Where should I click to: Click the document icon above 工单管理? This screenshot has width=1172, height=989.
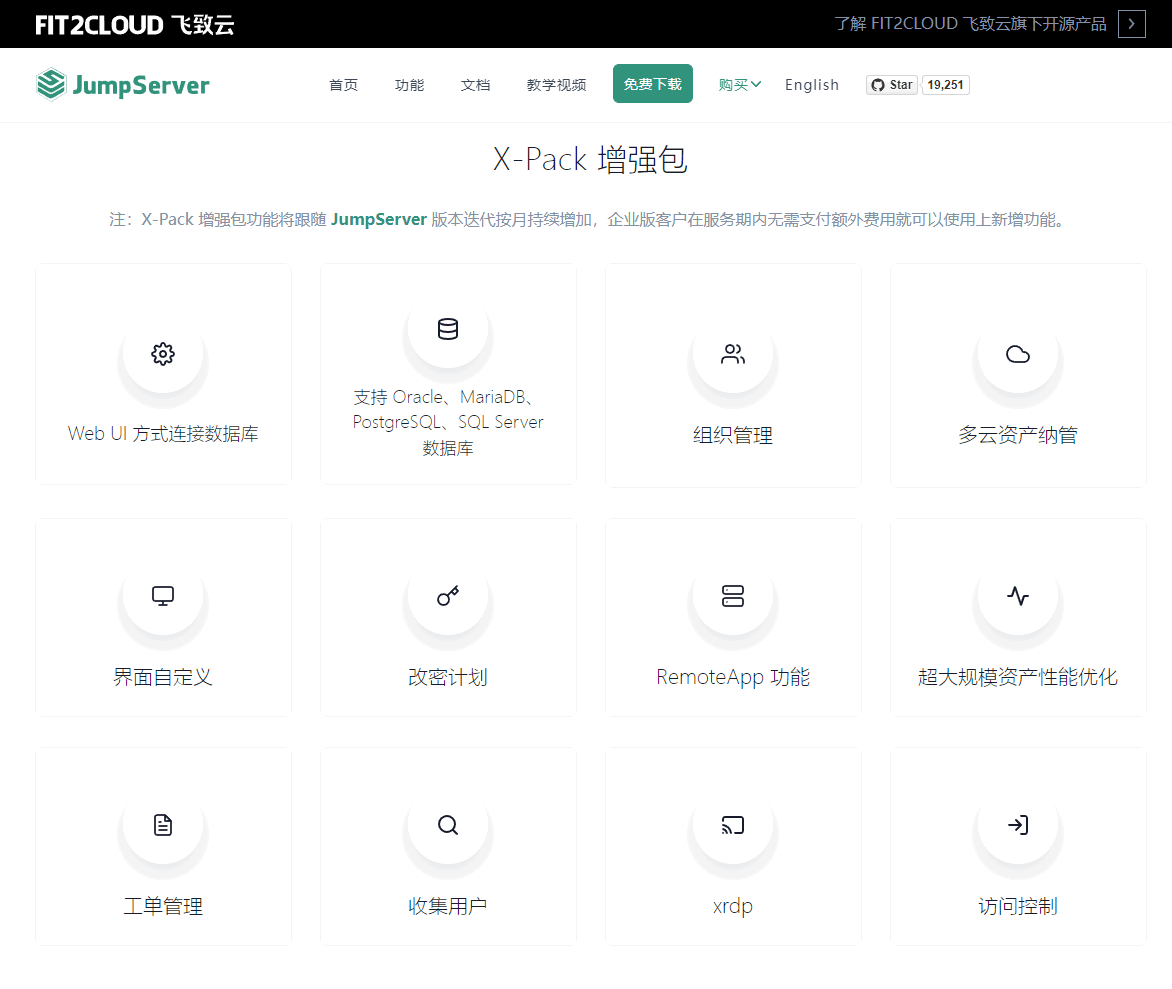coord(163,825)
